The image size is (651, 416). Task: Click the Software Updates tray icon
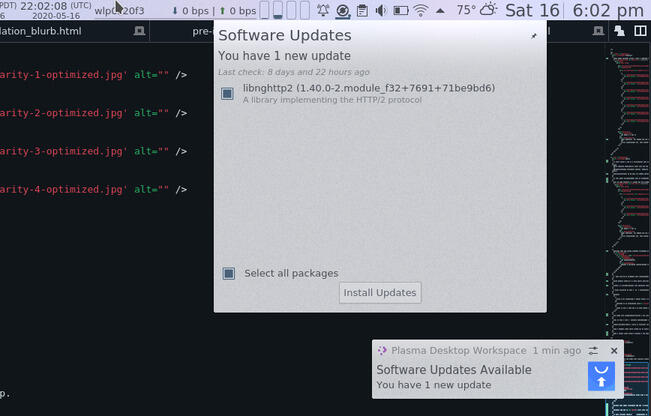(x=343, y=10)
